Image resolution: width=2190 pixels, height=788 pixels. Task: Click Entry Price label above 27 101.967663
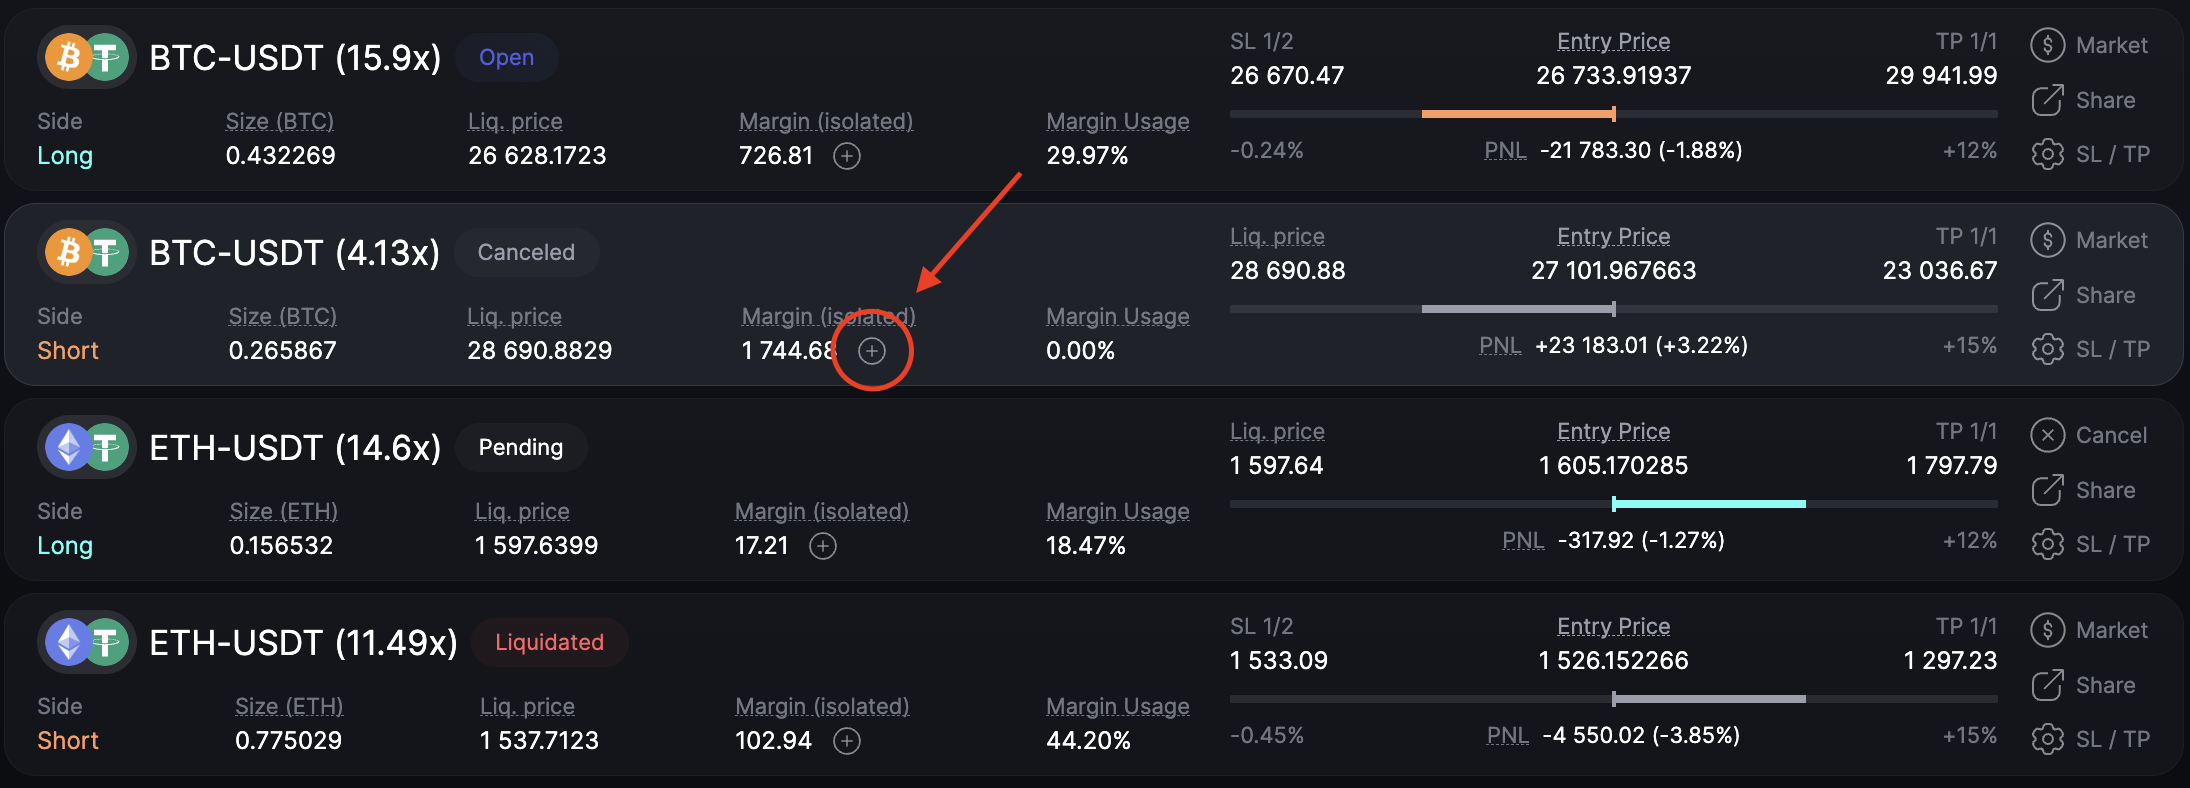point(1613,236)
